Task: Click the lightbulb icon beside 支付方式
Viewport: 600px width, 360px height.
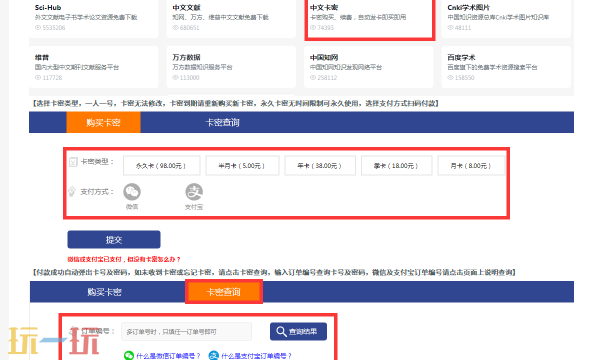Action: 72,191
